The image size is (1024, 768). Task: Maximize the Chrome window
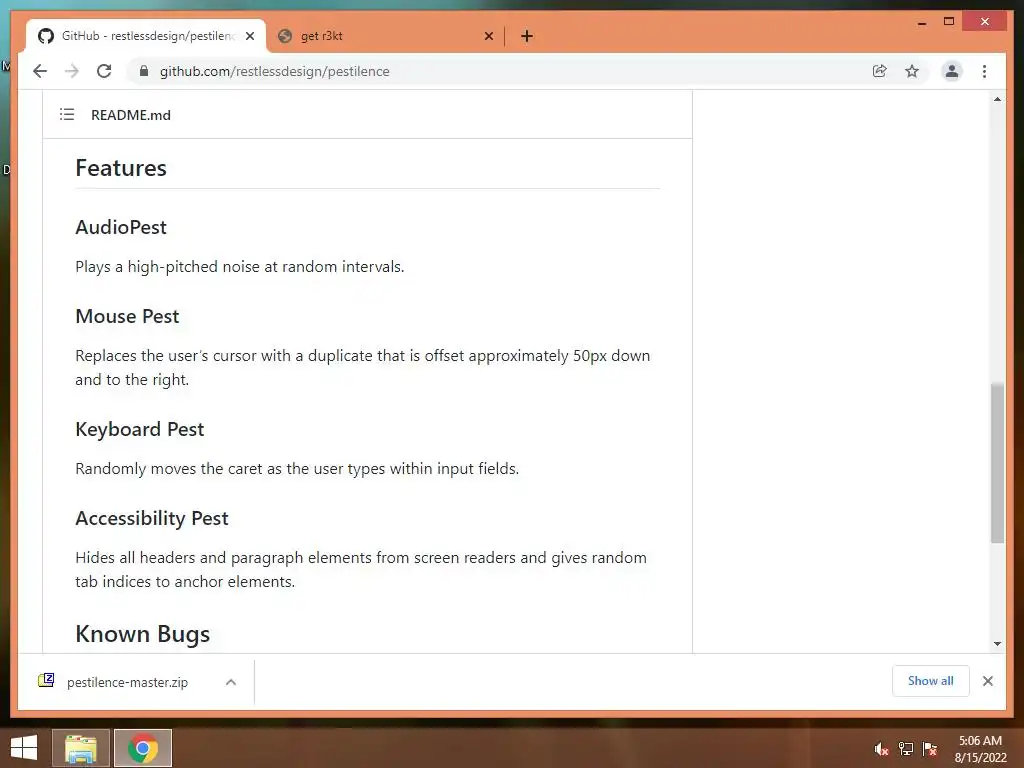(949, 22)
